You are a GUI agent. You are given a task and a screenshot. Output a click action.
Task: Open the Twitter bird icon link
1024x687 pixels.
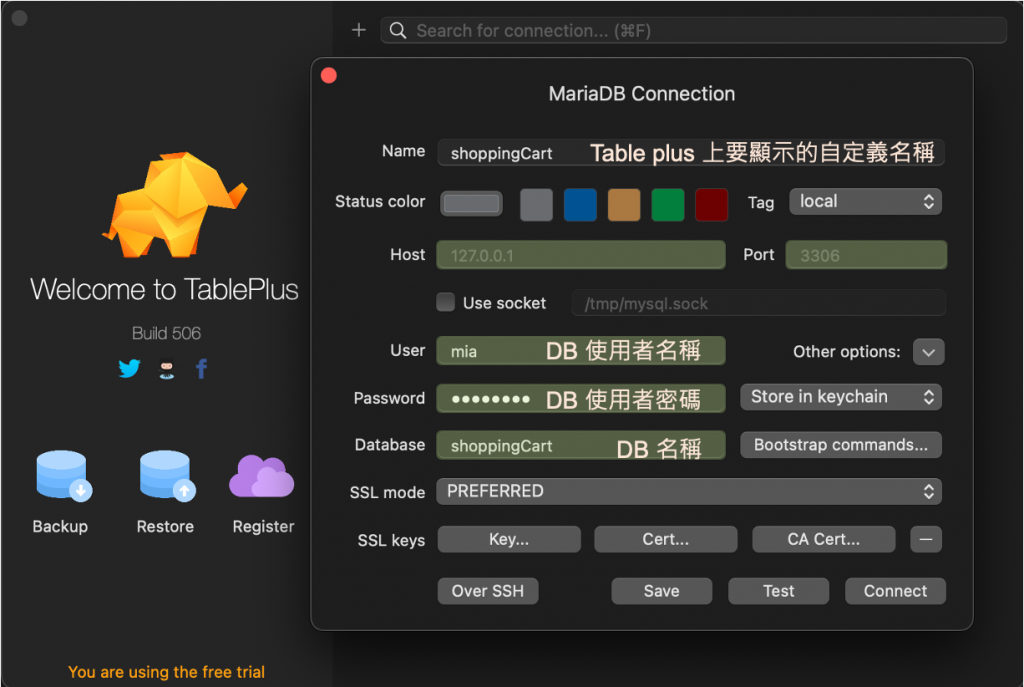pyautogui.click(x=129, y=369)
